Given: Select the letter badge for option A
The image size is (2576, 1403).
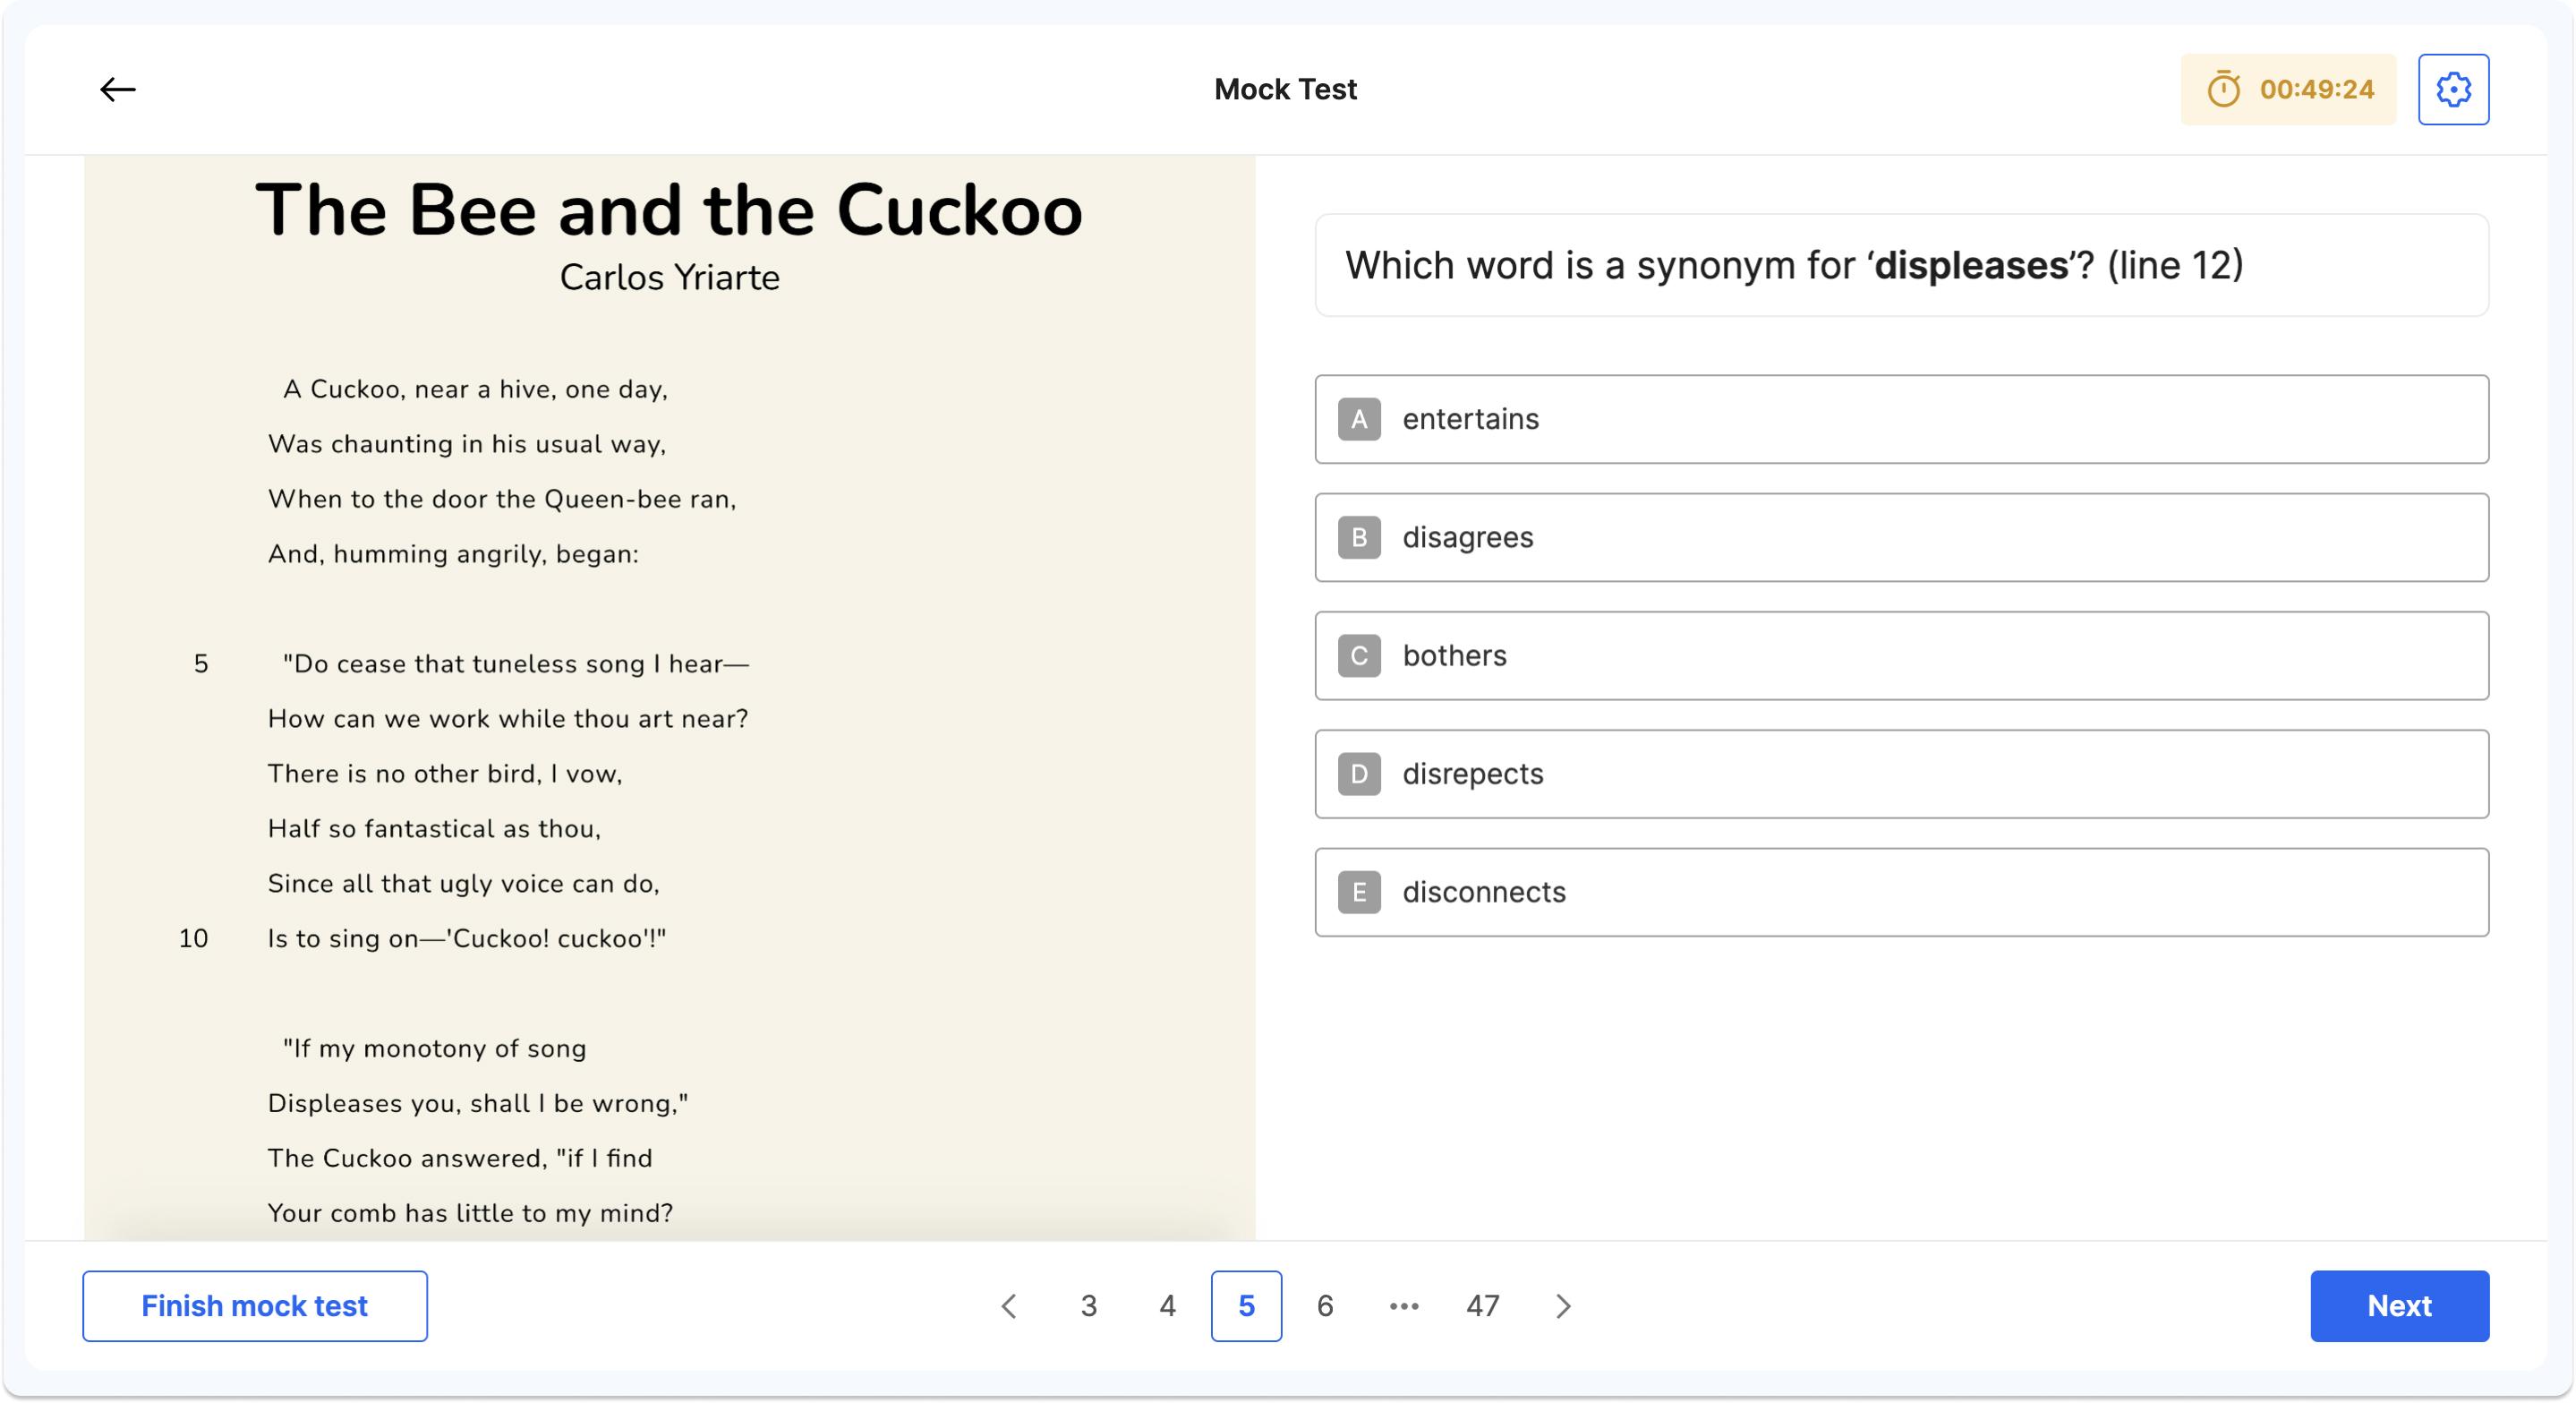Looking at the screenshot, I should 1359,419.
